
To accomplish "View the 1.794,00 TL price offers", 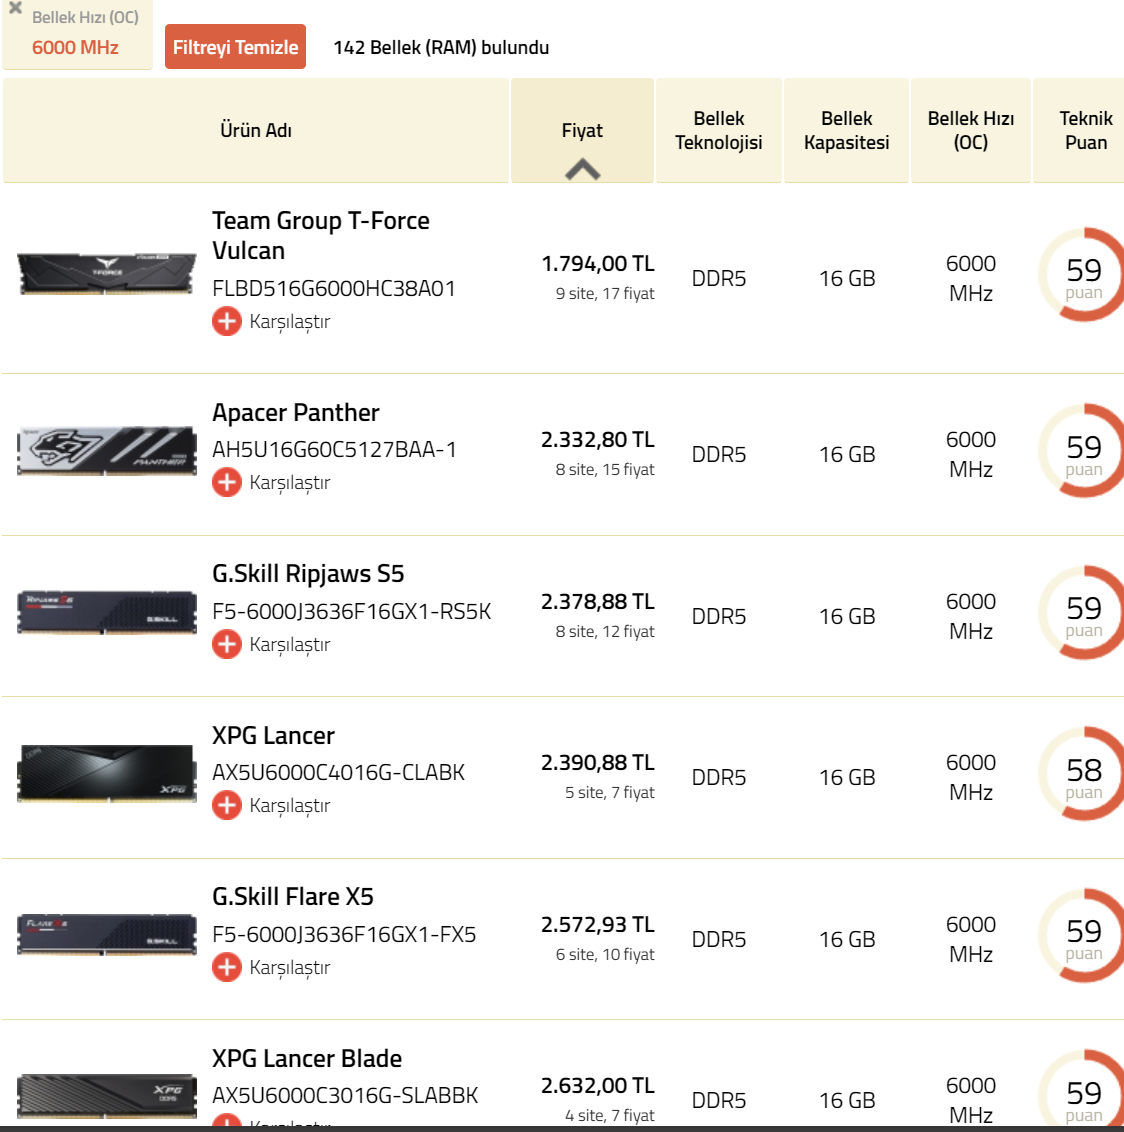I will click(598, 264).
